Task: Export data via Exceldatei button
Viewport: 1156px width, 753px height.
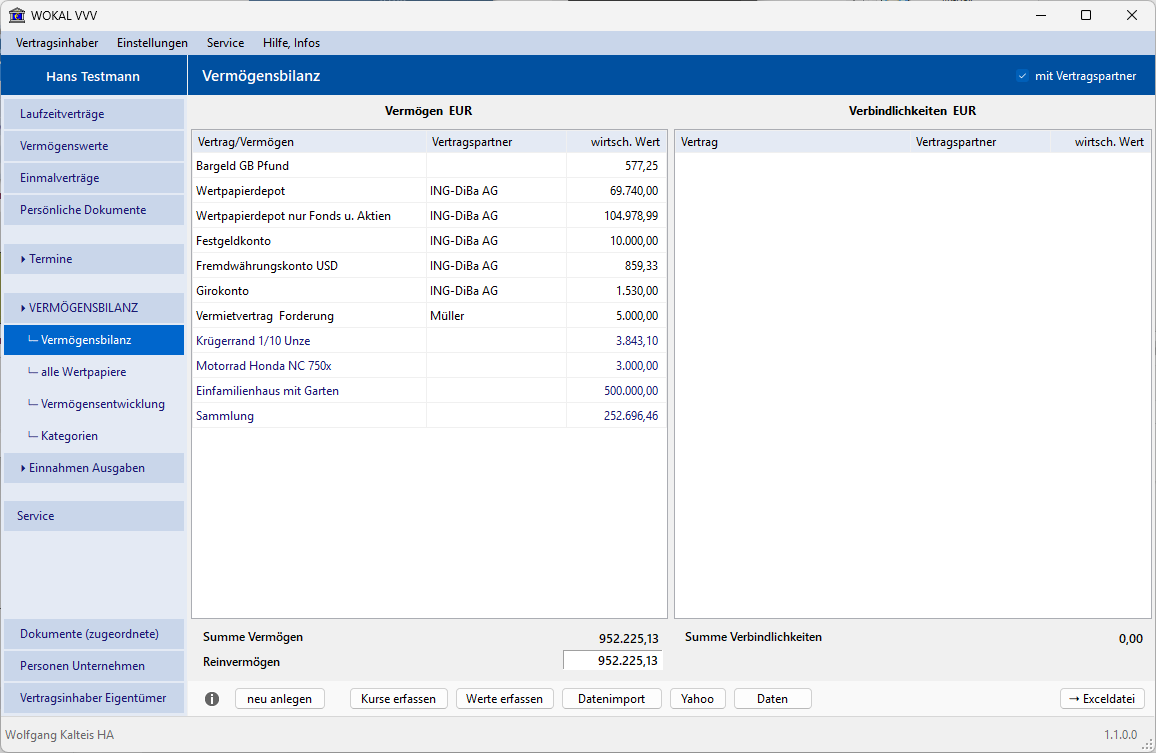Action: 1102,698
